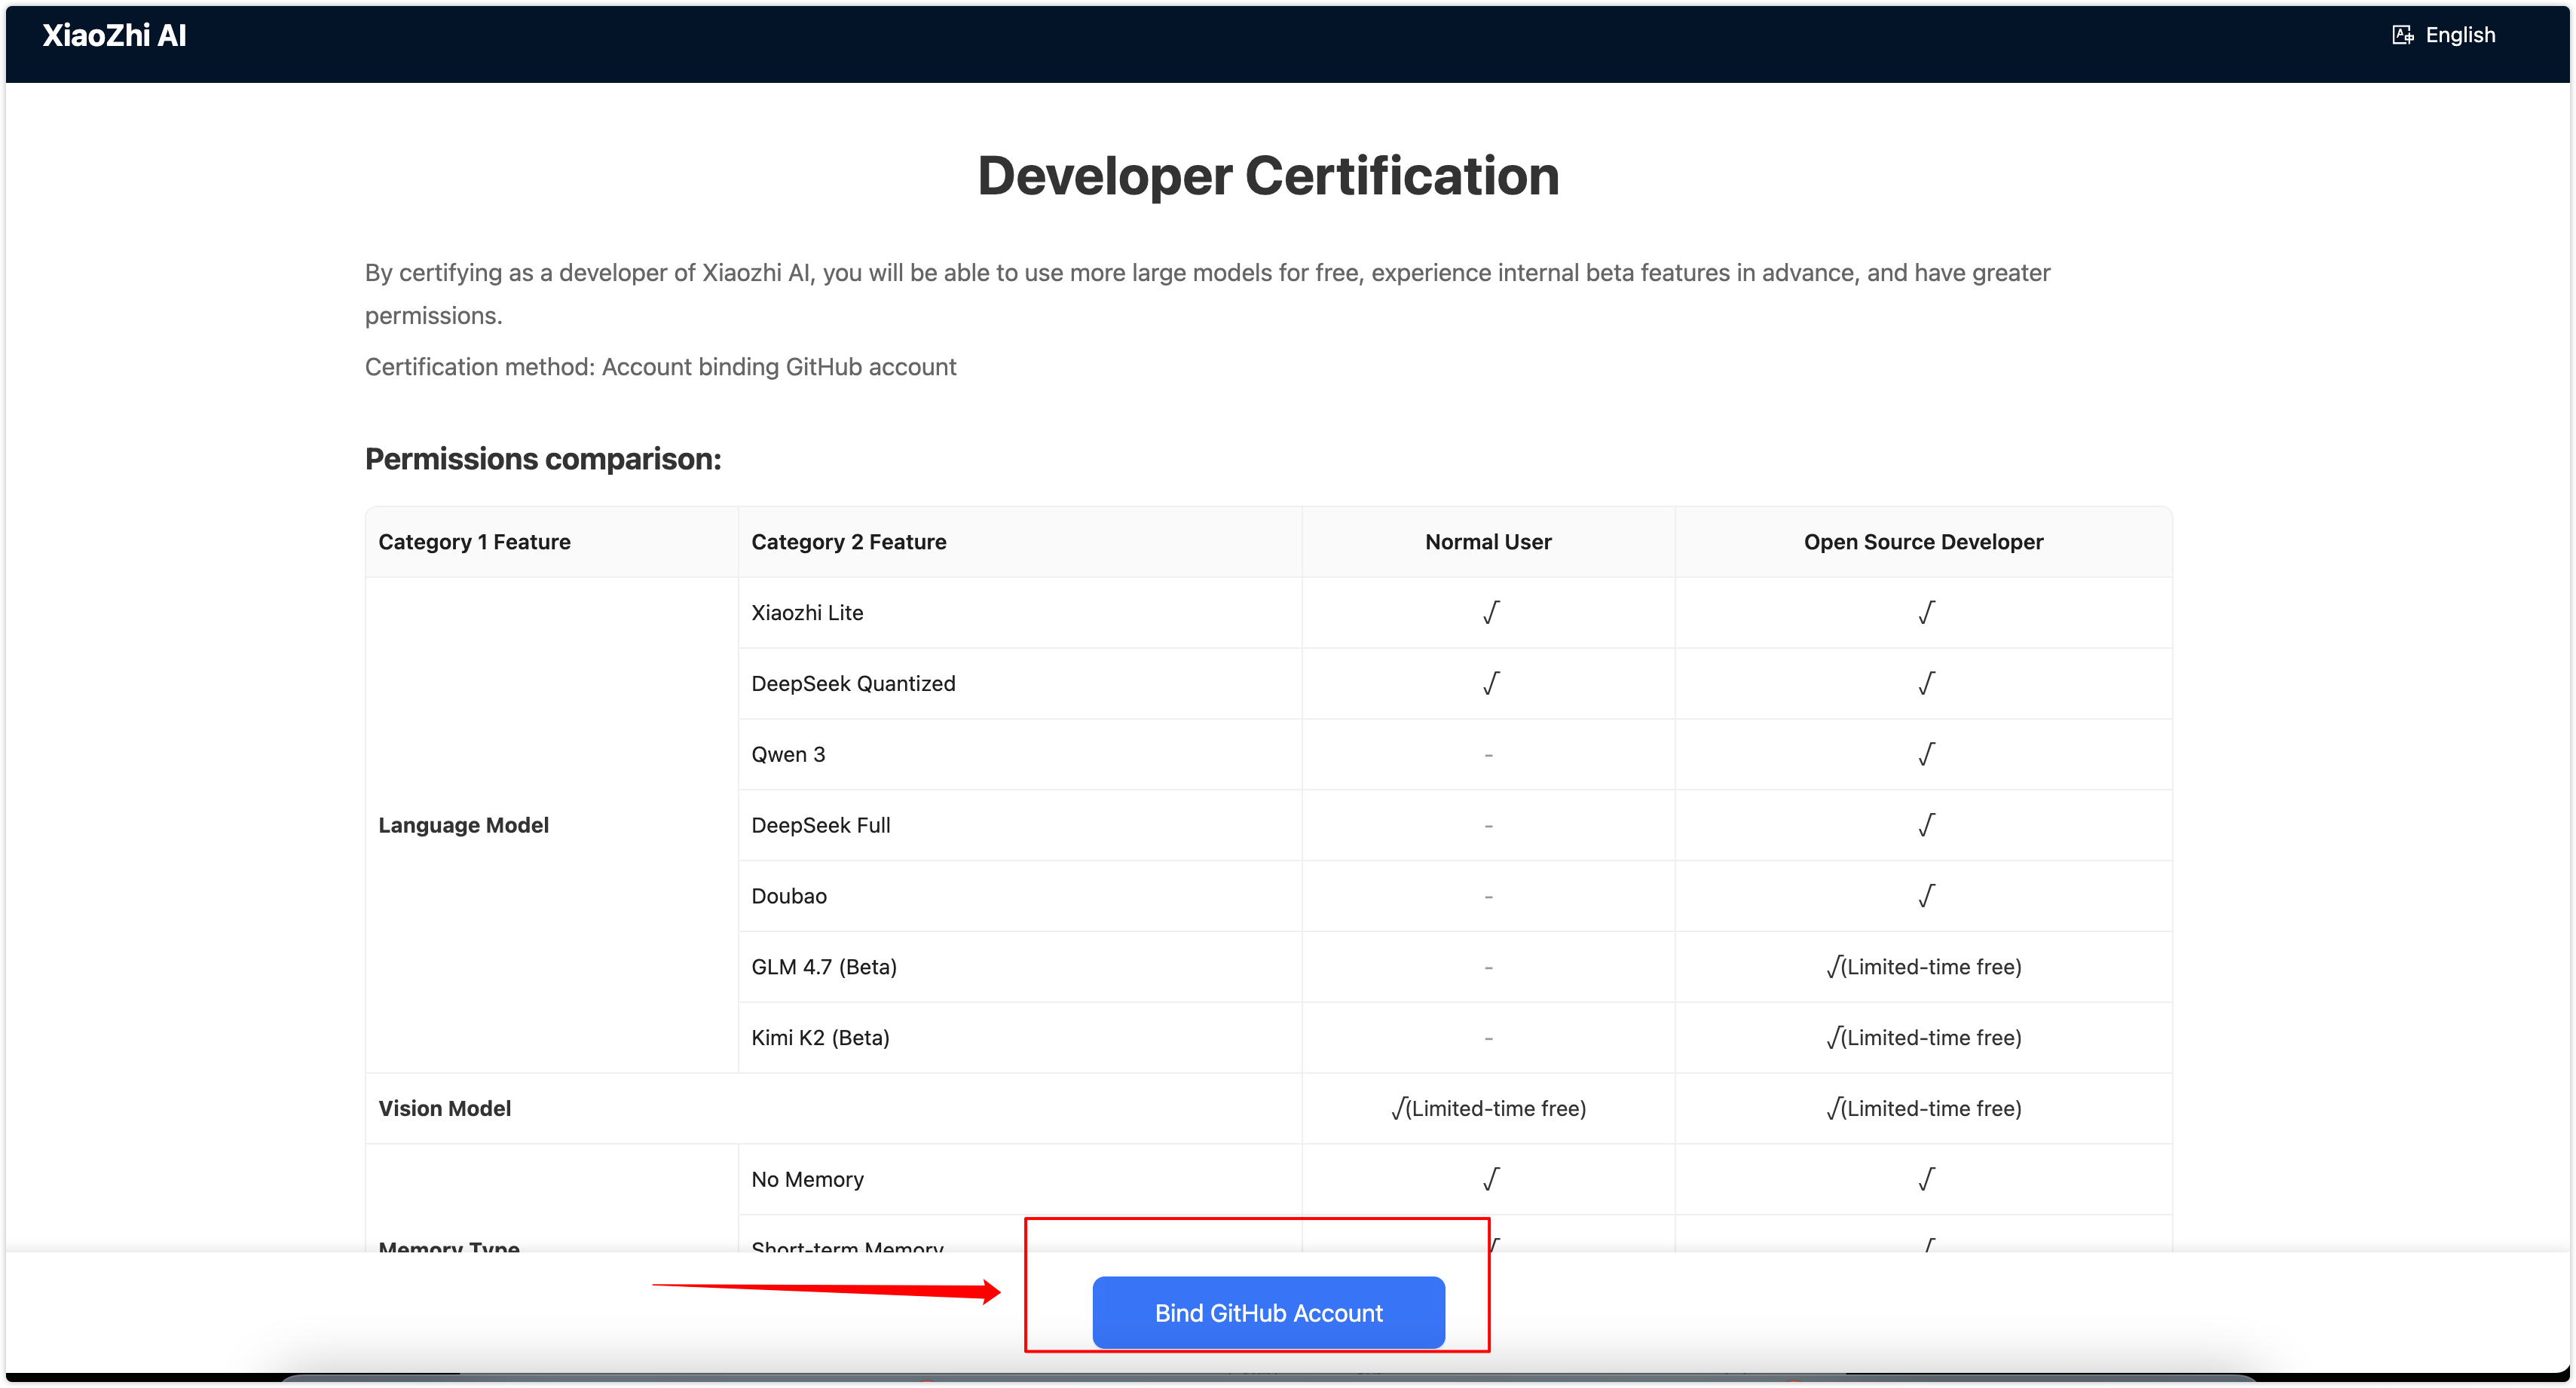Click the Normal User column header

point(1488,542)
